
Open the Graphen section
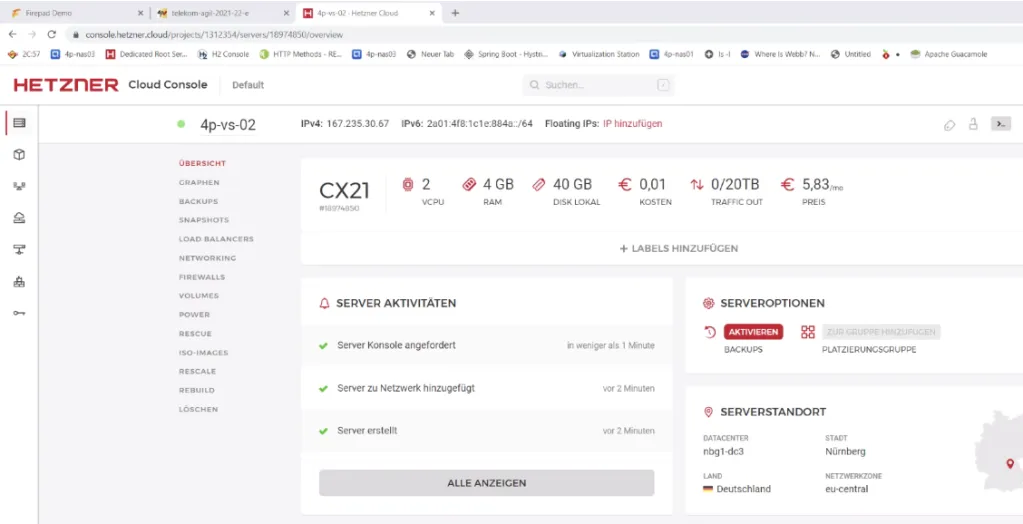tap(199, 183)
